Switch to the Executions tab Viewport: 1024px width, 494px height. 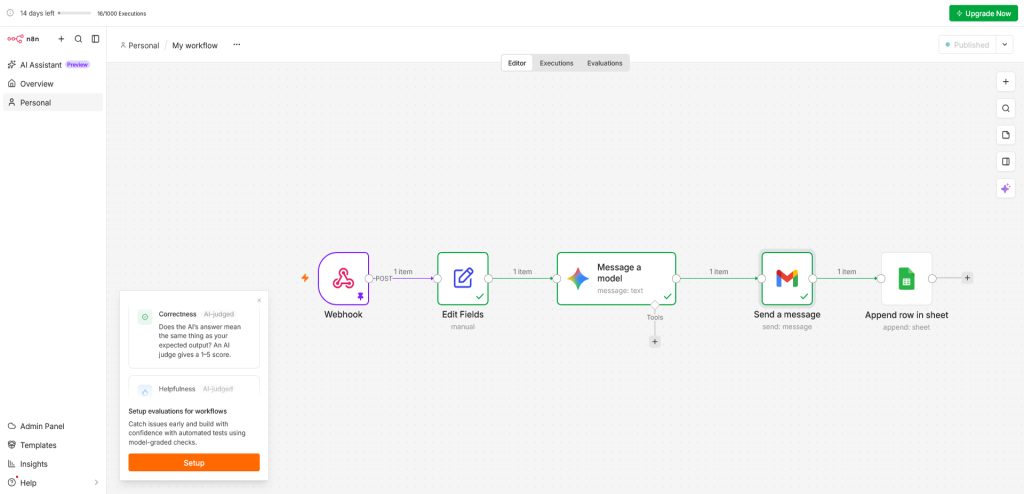pos(556,63)
